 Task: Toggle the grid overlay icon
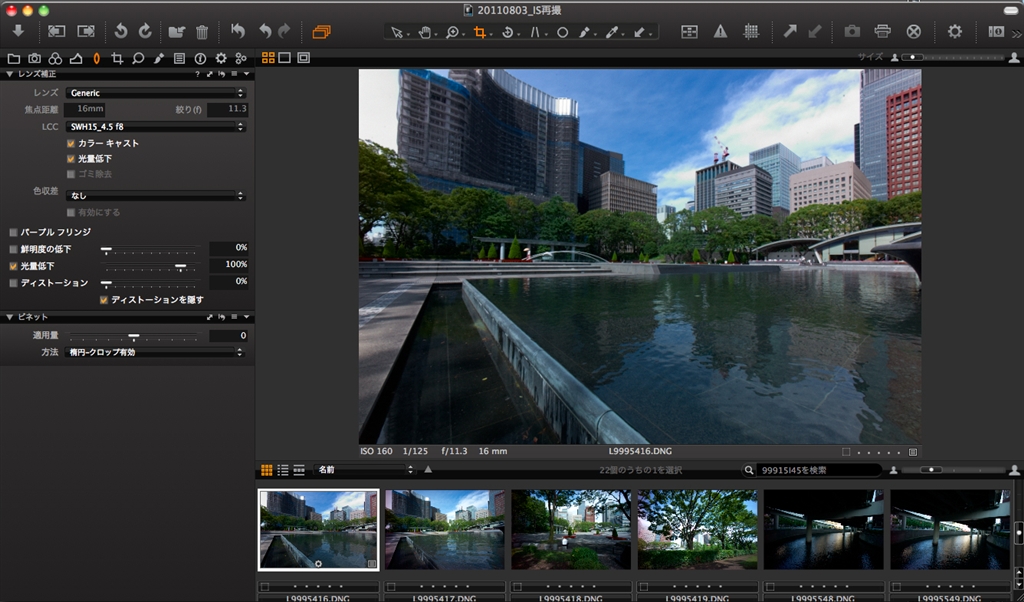(x=751, y=32)
